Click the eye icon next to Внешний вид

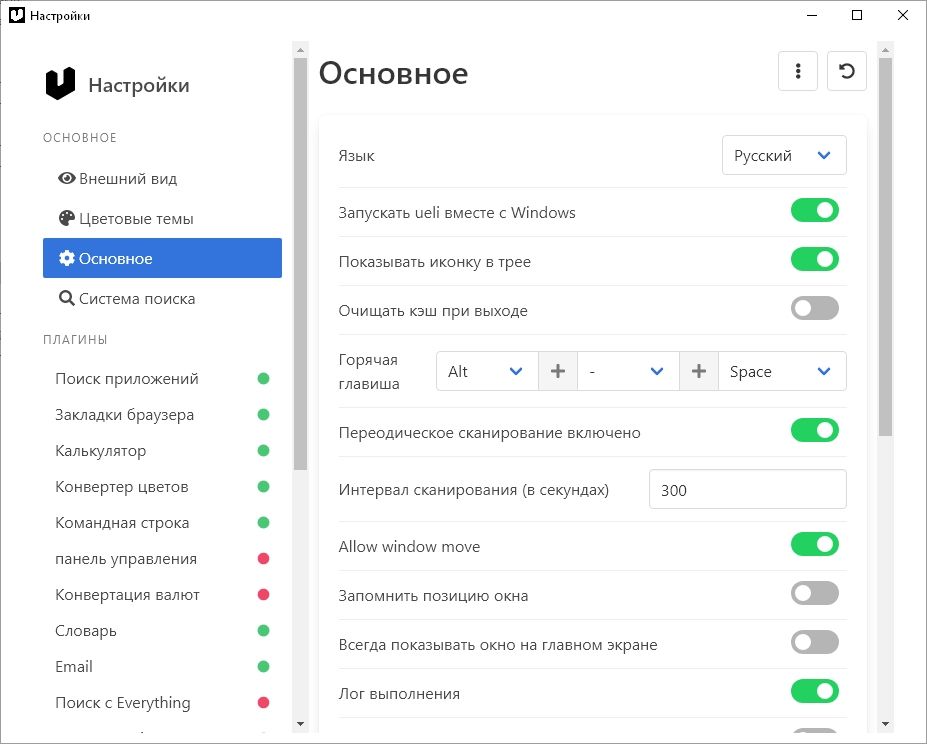pos(67,179)
